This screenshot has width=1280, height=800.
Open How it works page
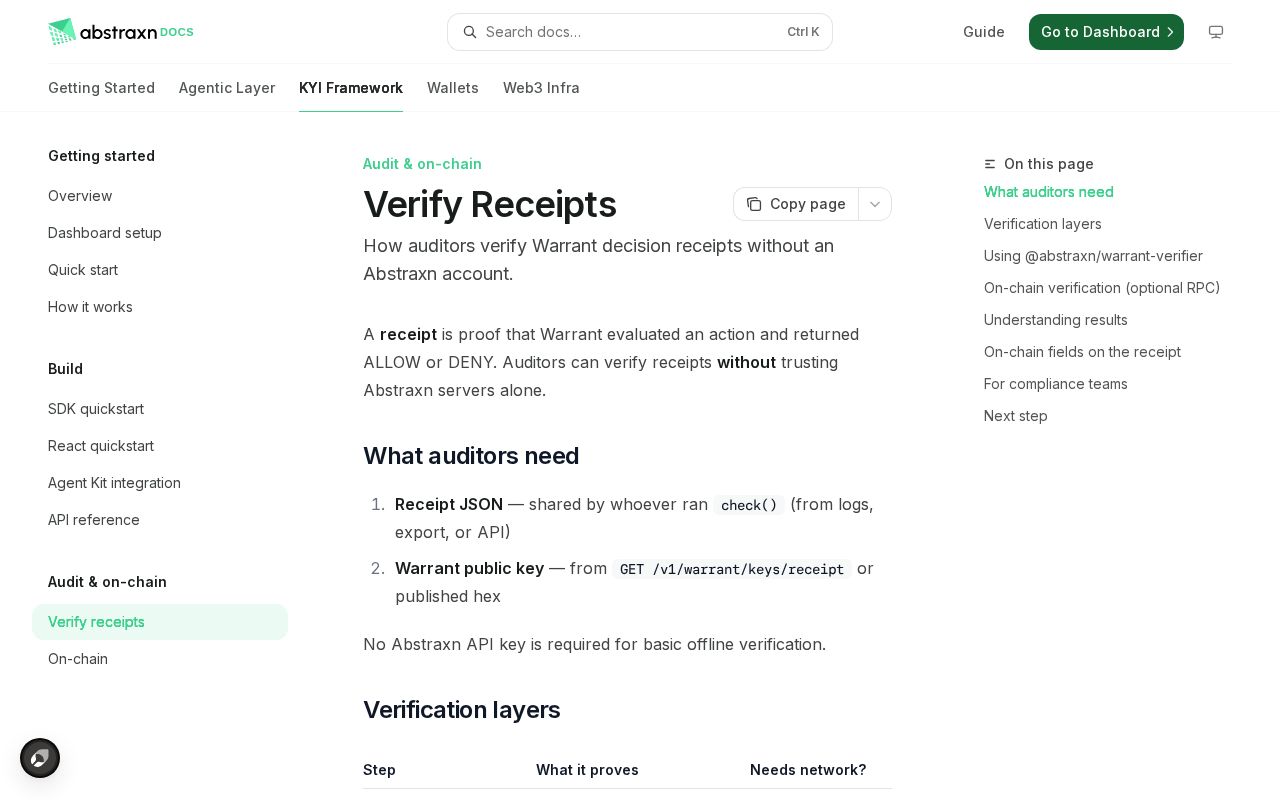pos(160,307)
